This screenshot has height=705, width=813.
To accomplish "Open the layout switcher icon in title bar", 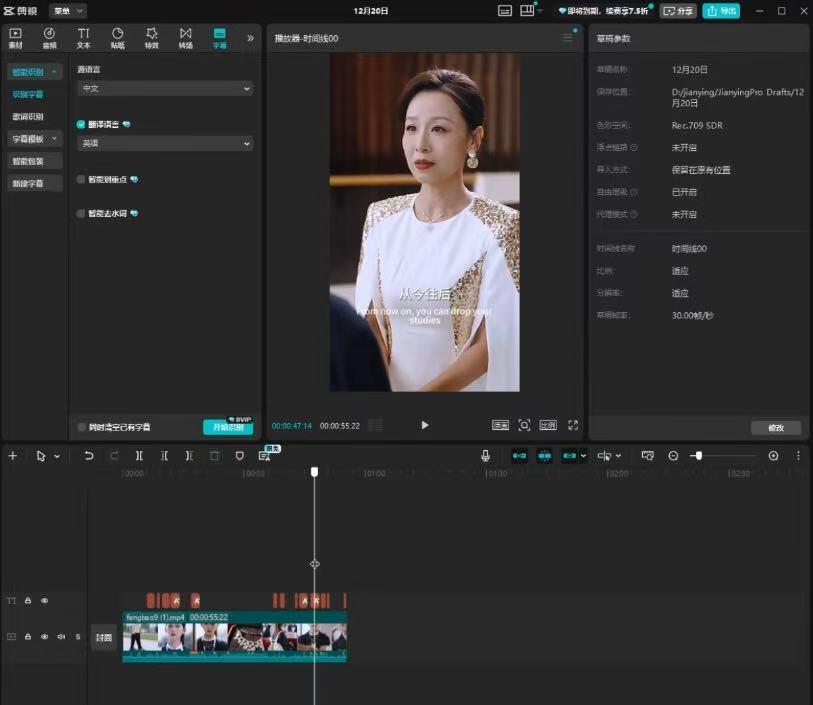I will point(527,11).
